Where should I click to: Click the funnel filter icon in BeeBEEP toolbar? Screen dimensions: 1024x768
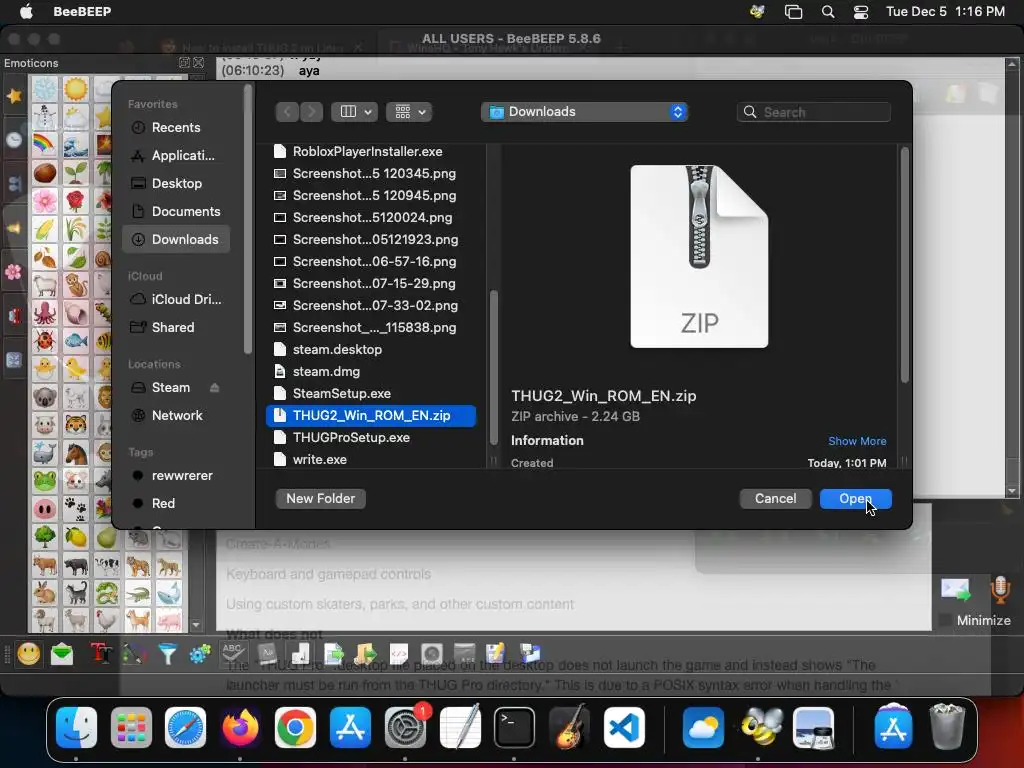point(168,654)
